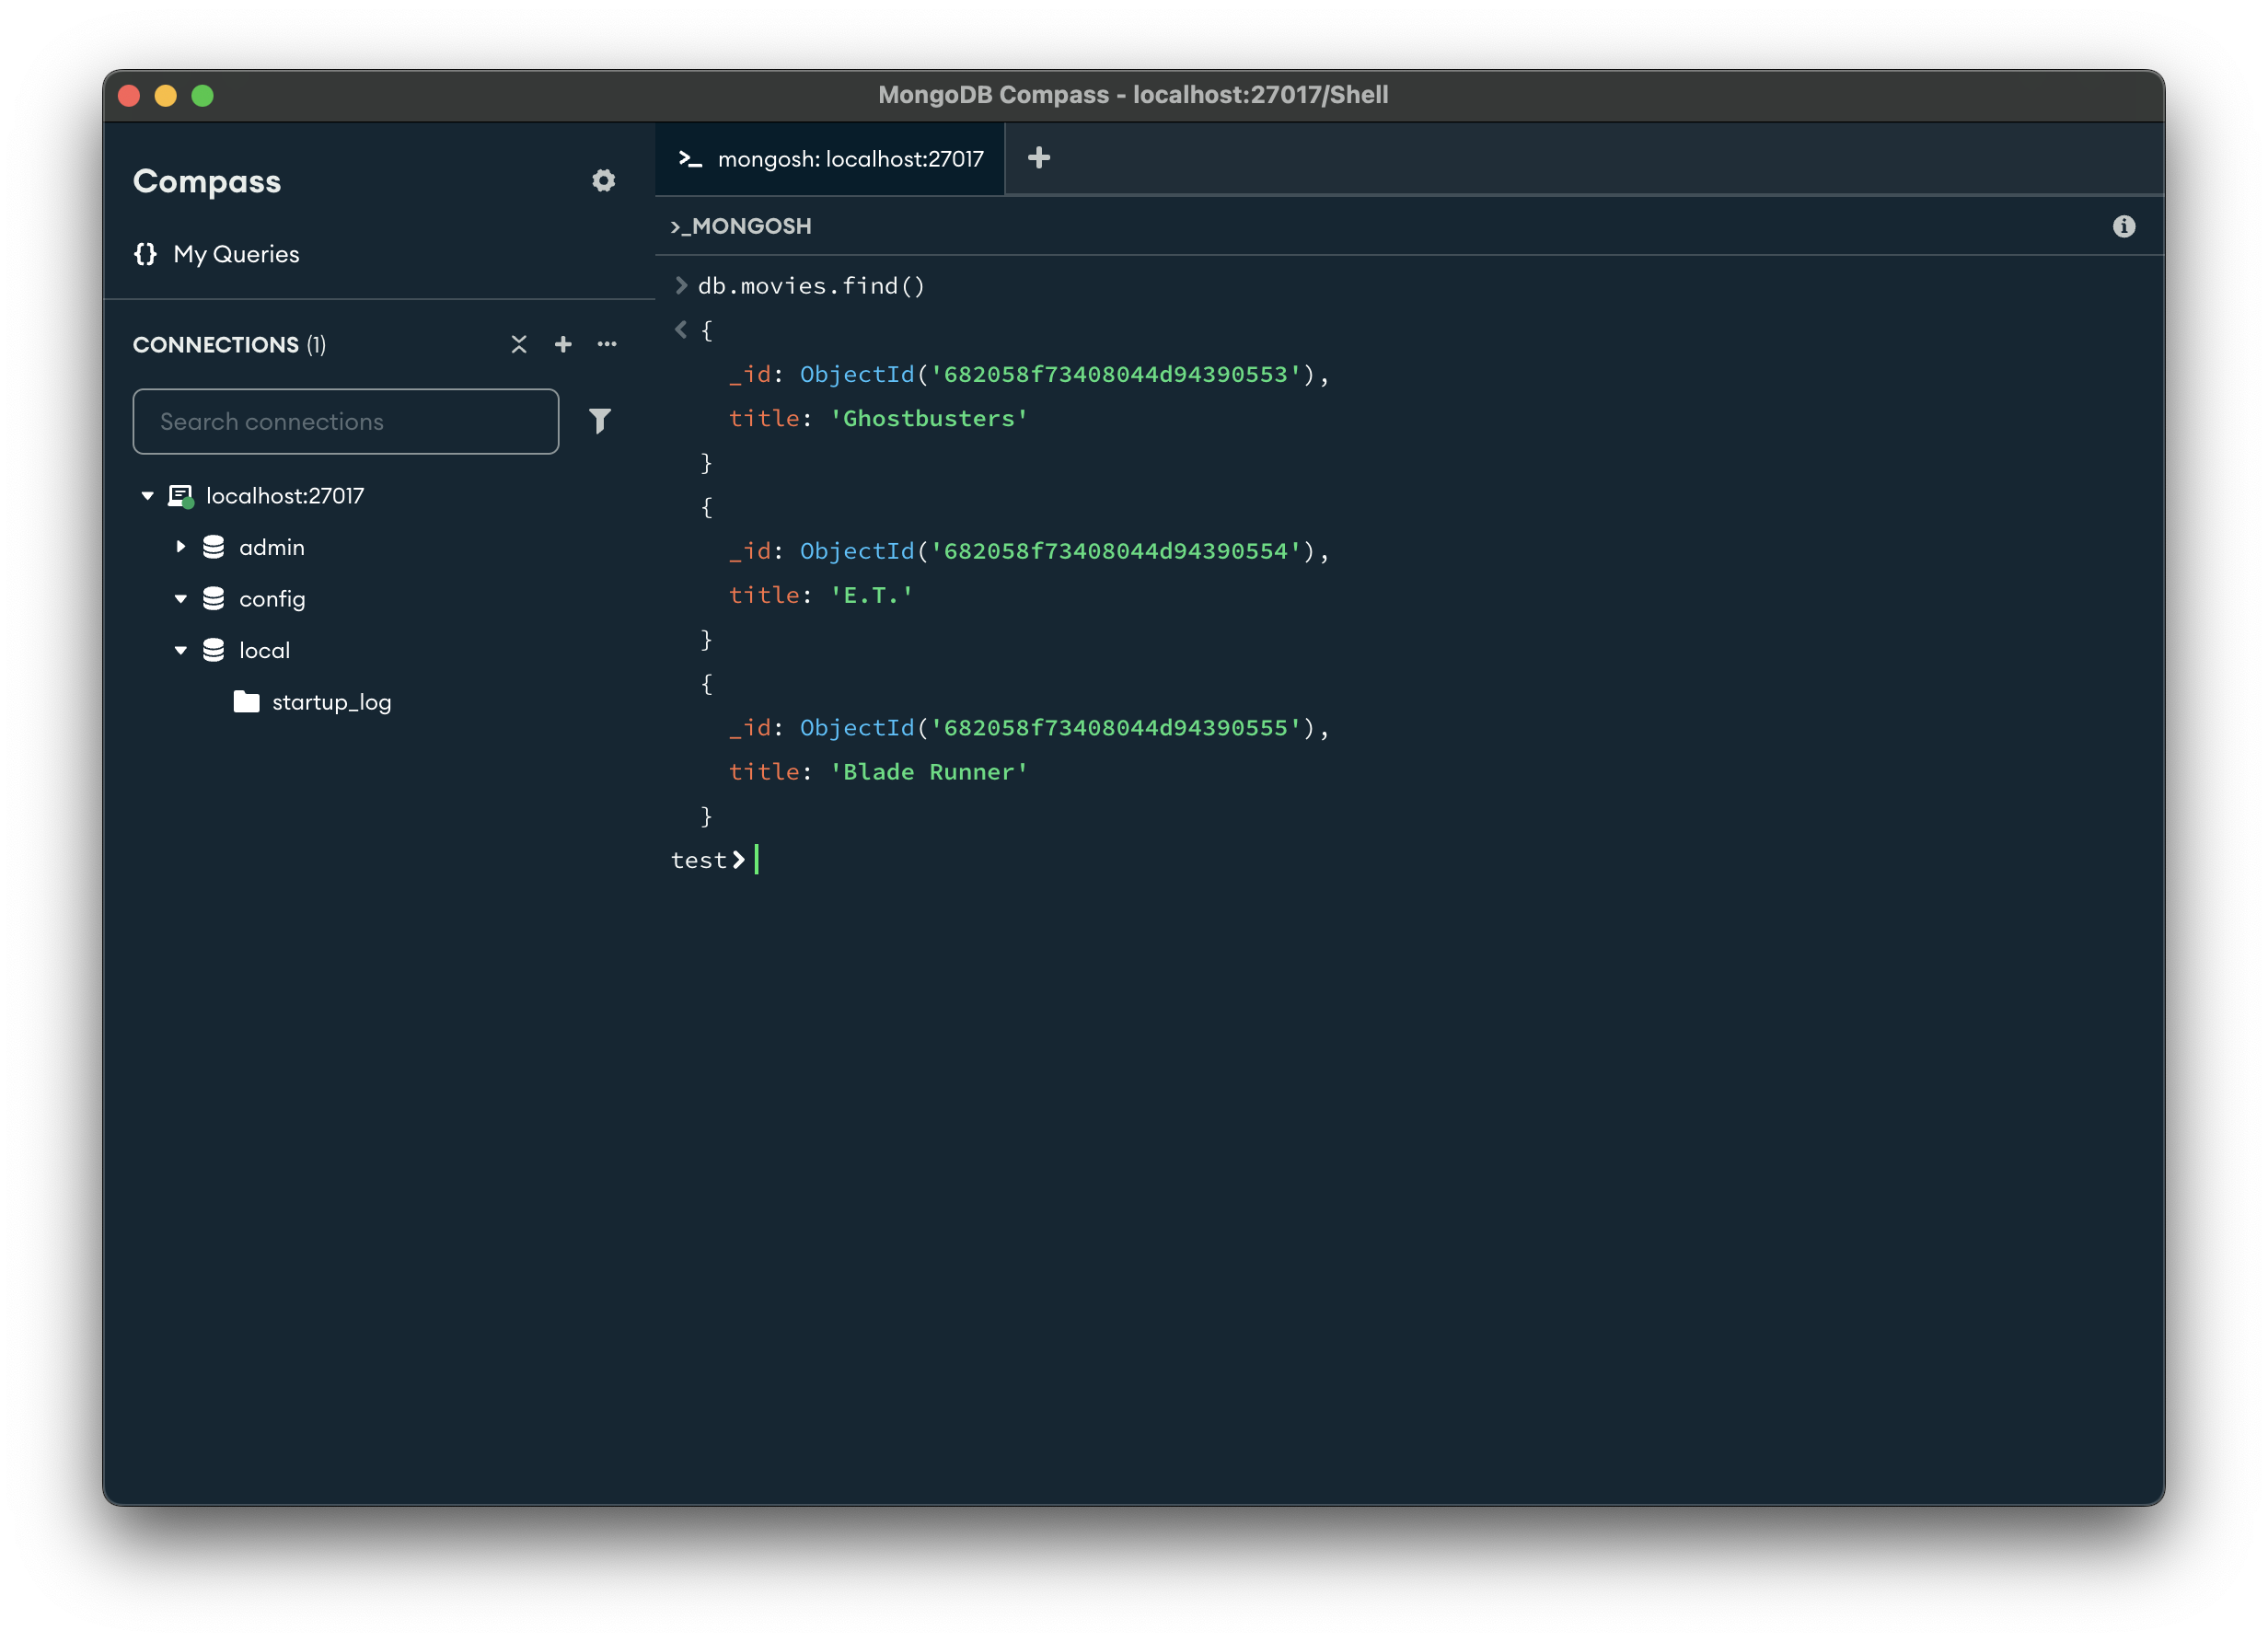Click the input chevron before db.movies.find()
Viewport: 2268px width, 1642px height.
pos(681,286)
